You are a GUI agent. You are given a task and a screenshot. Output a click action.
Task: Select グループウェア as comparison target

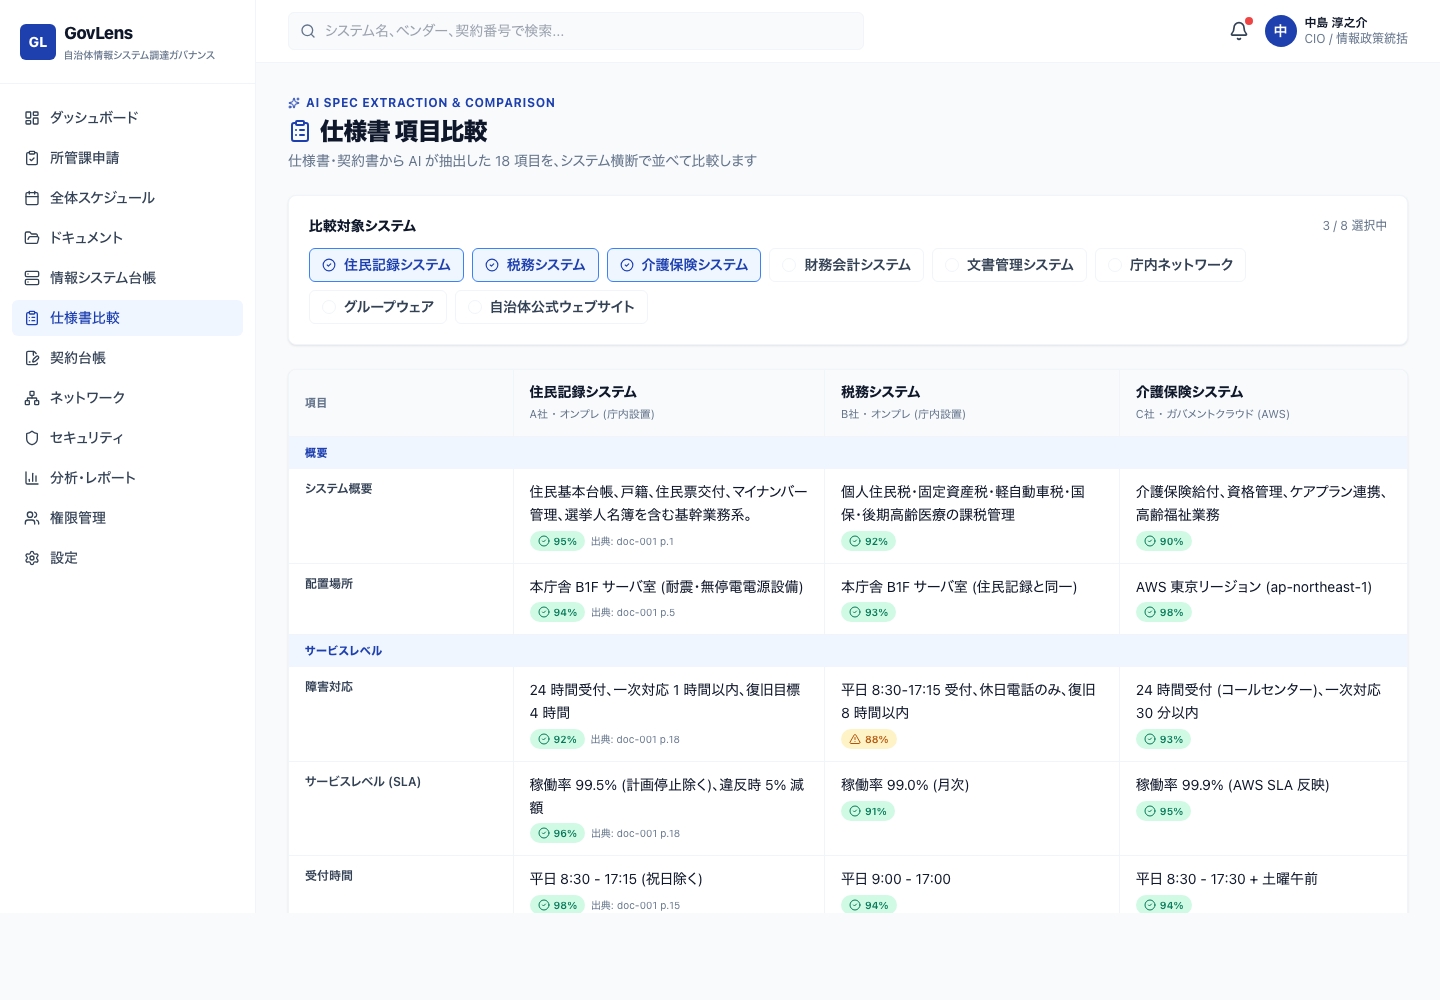[x=378, y=307]
